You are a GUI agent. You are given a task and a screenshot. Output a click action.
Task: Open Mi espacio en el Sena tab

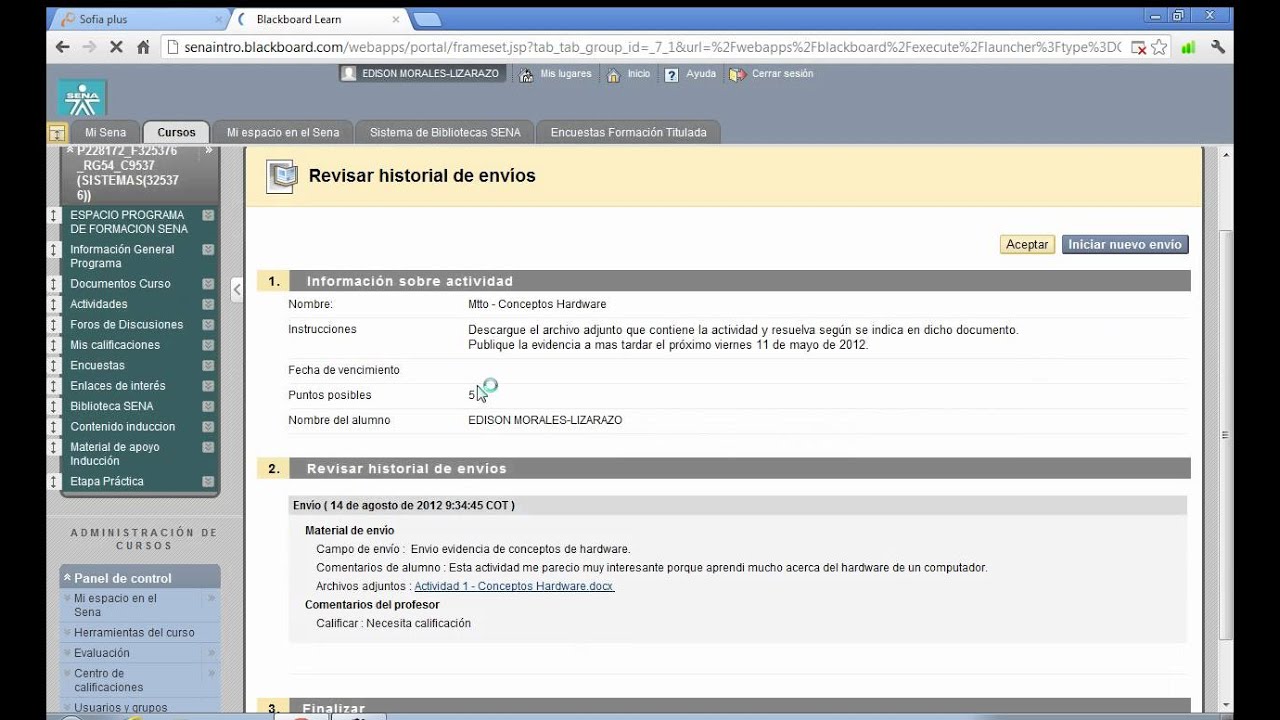pyautogui.click(x=283, y=132)
